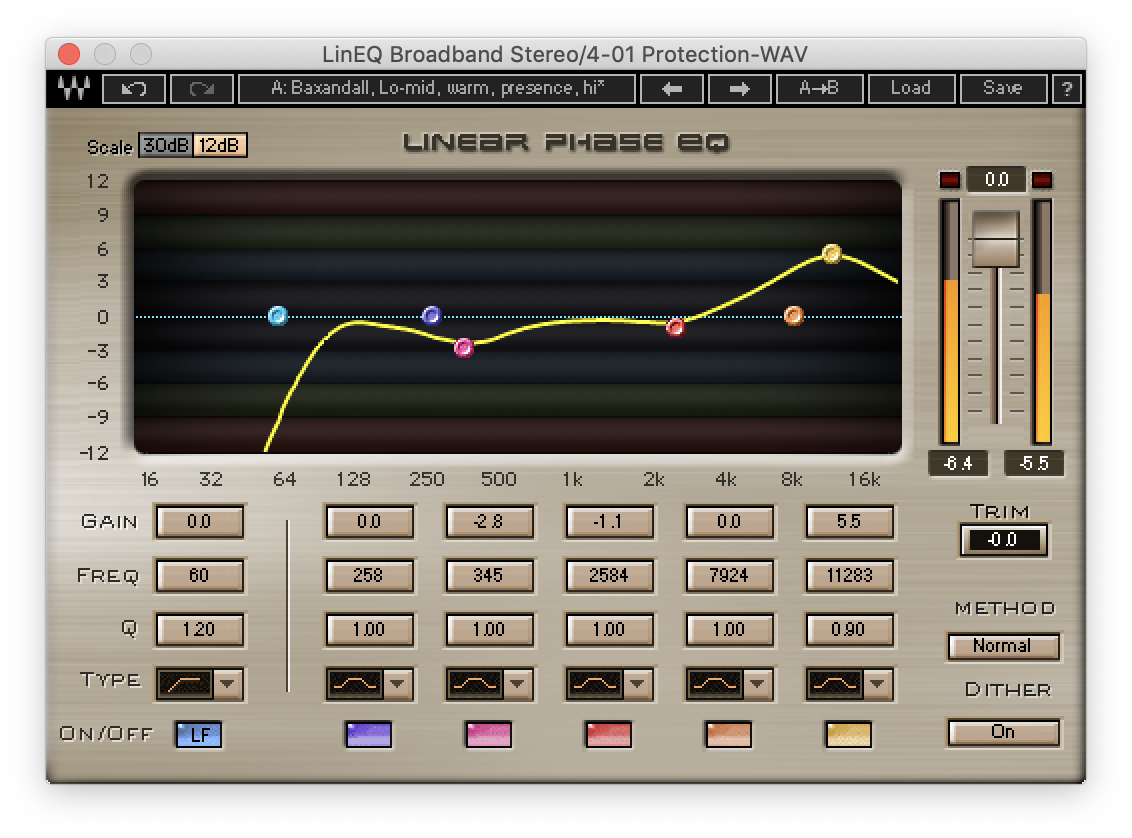Viewport: 1132px width, 838px height.
Task: Go to next preset with right arrow
Action: (x=740, y=89)
